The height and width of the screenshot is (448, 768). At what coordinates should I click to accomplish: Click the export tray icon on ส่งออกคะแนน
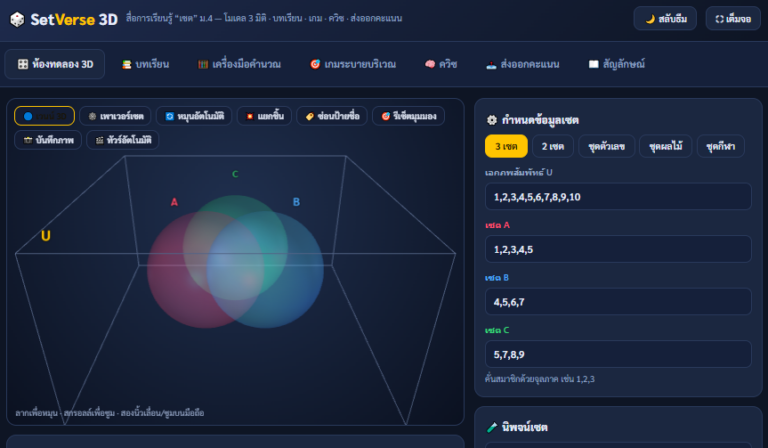pos(491,65)
